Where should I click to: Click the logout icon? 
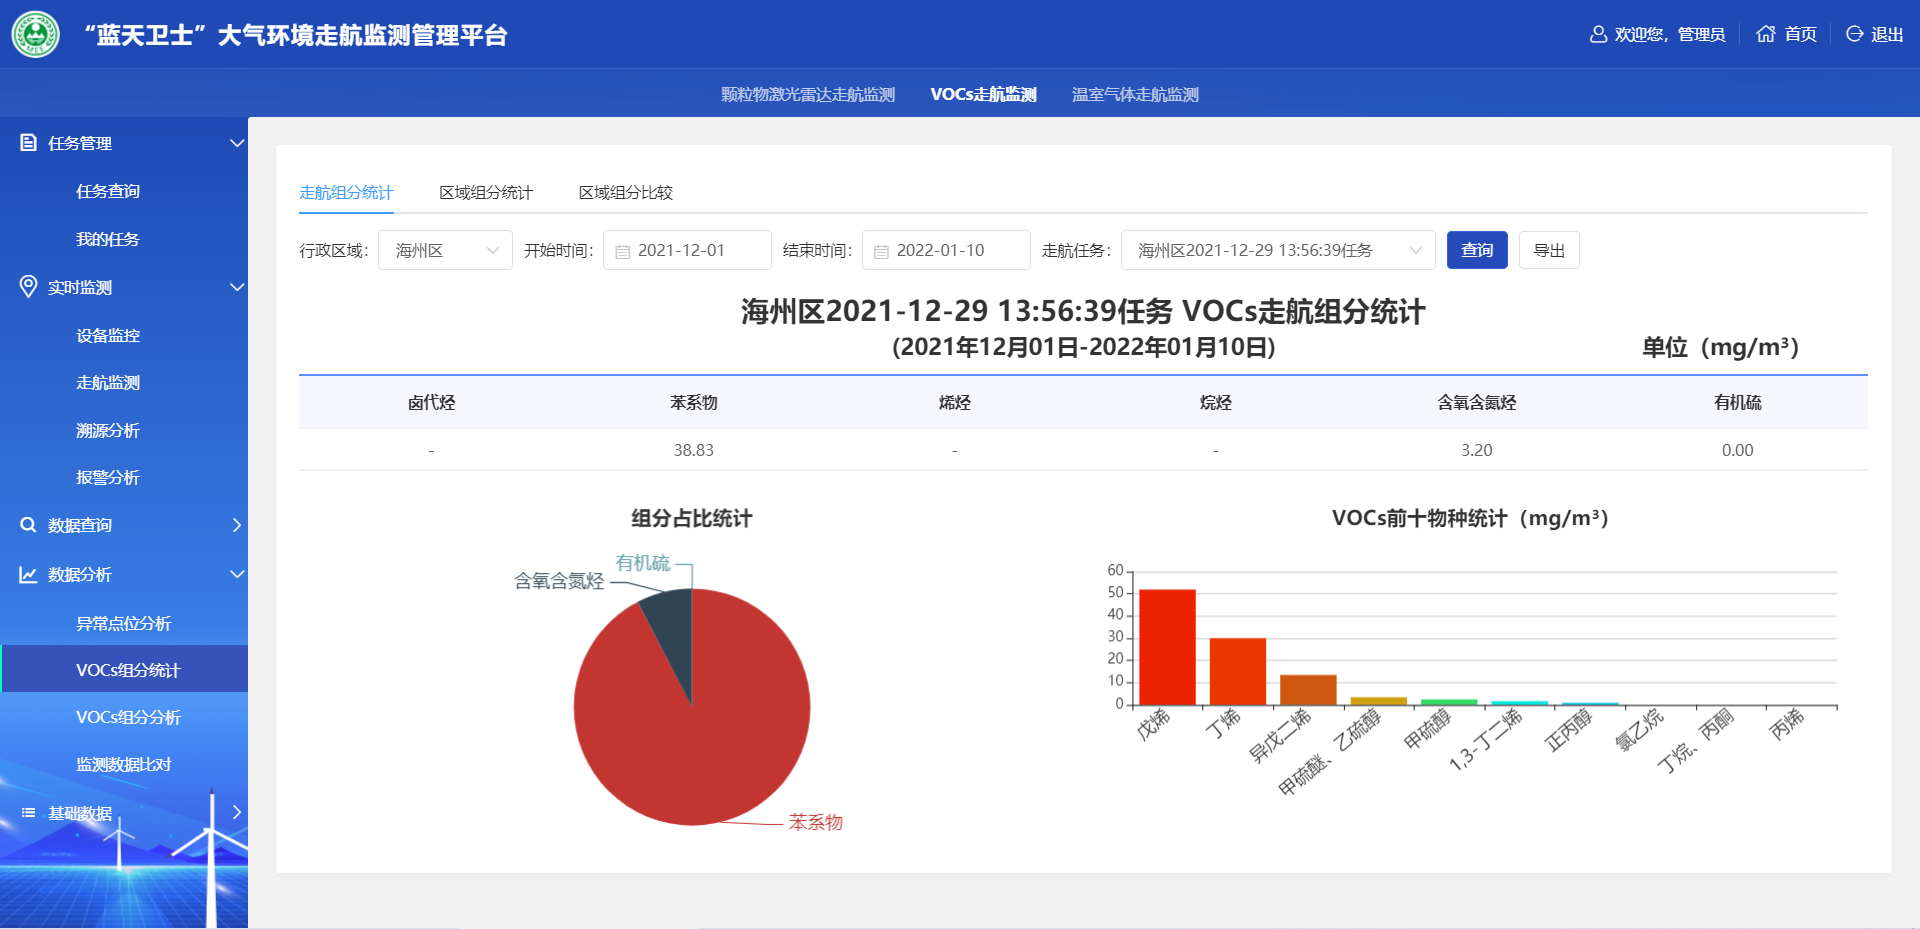1854,34
